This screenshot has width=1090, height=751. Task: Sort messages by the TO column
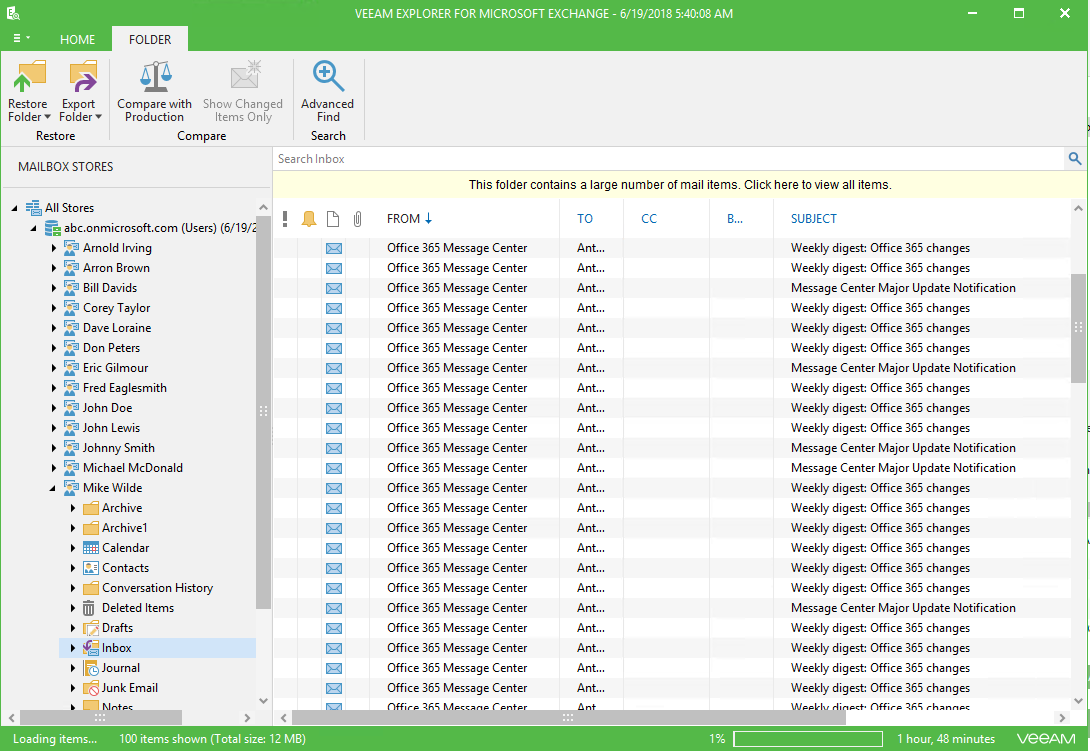pos(585,219)
